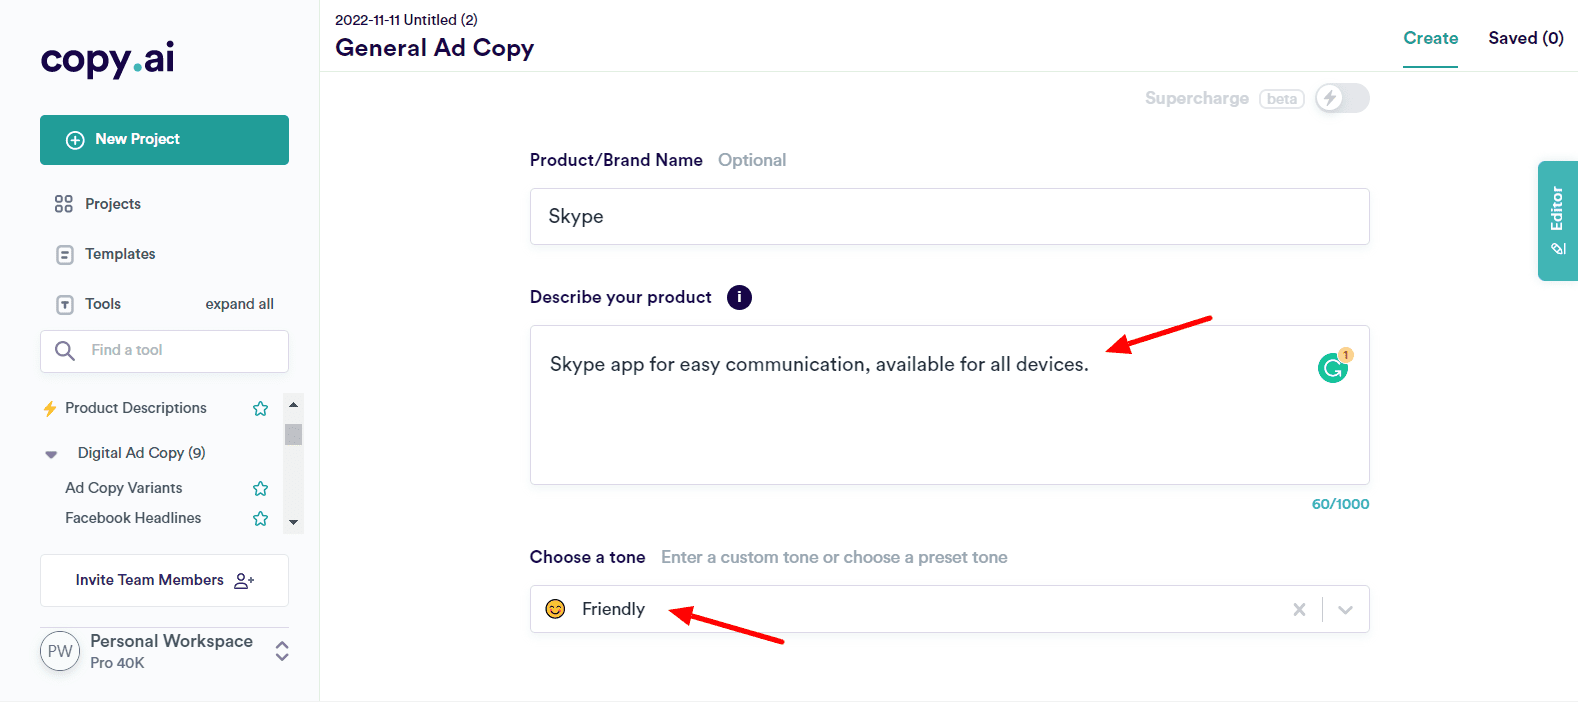Open the tone dropdown chevron
The height and width of the screenshot is (702, 1578).
[1345, 609]
